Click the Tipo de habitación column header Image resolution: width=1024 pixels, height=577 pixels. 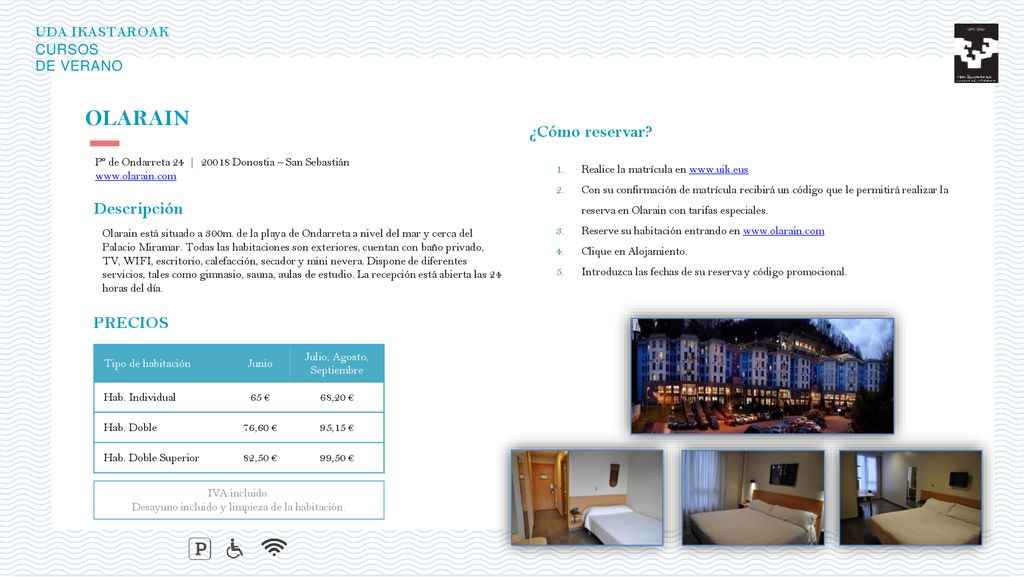pos(147,364)
